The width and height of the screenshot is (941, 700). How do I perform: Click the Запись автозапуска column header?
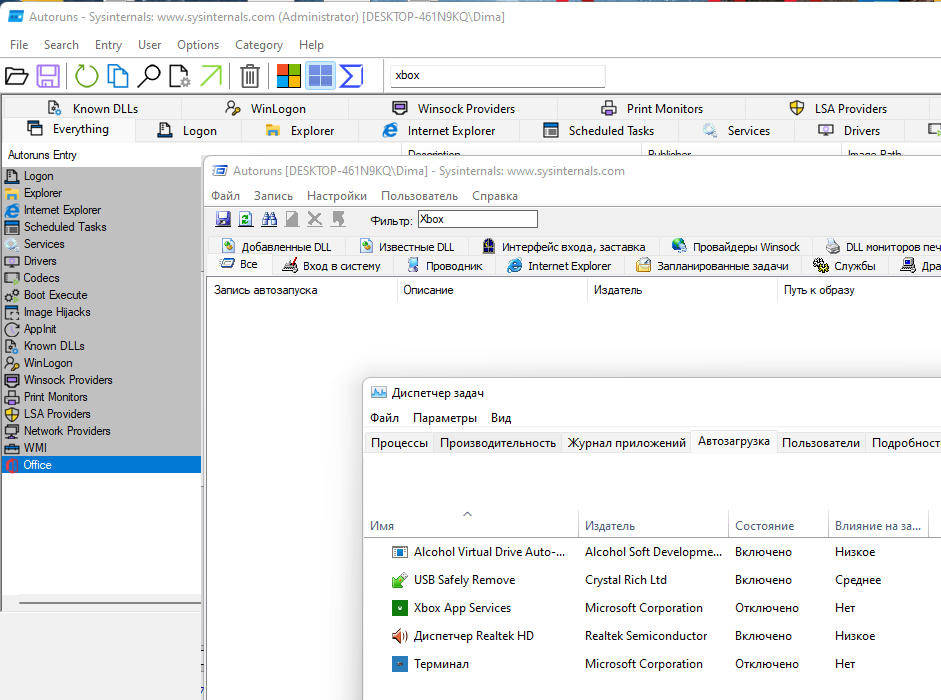click(x=301, y=290)
